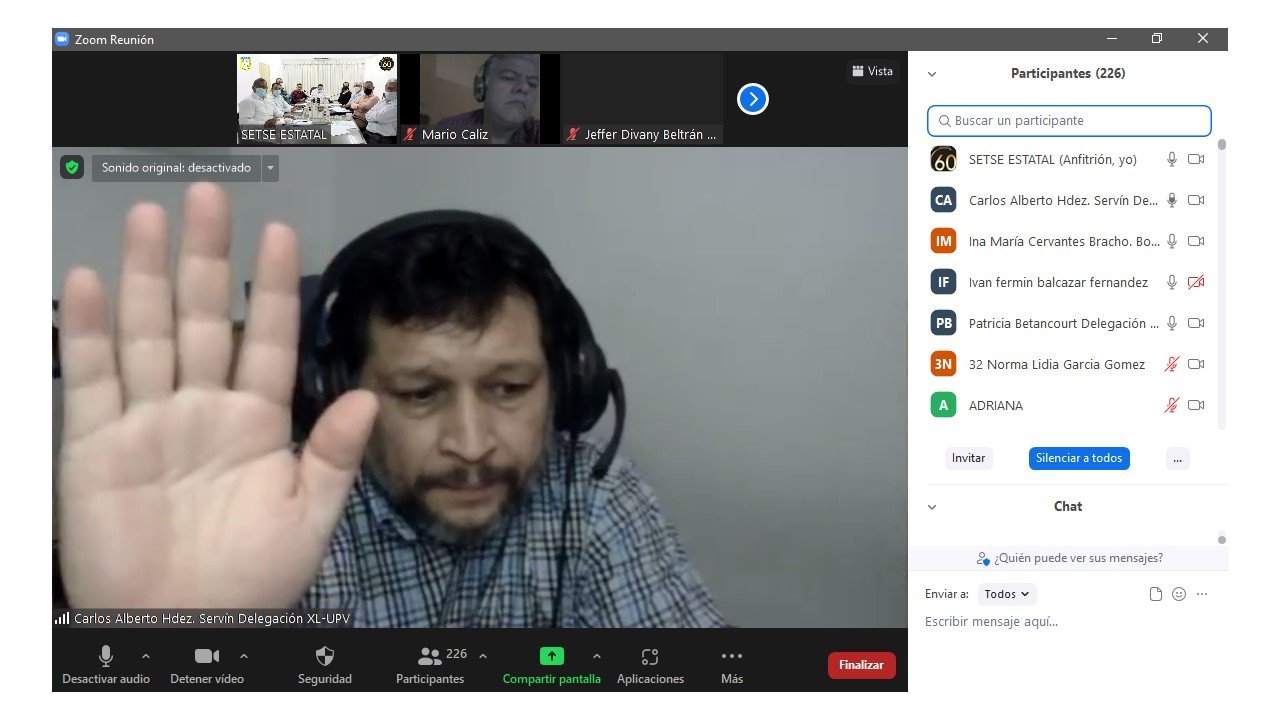Click the Buscar un participante search field

pyautogui.click(x=1069, y=120)
